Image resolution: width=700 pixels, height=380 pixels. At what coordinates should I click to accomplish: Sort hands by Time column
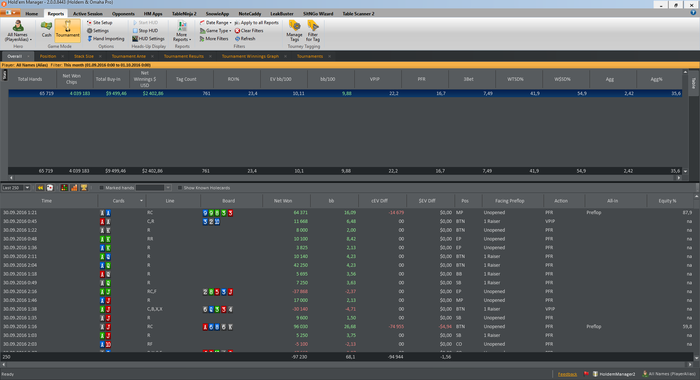(x=46, y=201)
